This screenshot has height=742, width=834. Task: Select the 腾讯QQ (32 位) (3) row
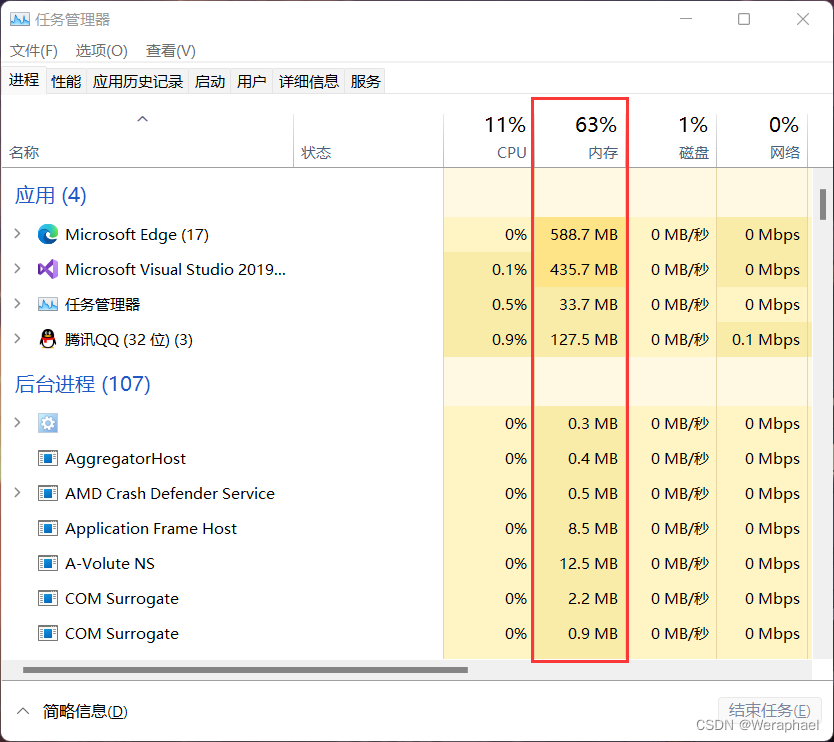click(x=407, y=339)
